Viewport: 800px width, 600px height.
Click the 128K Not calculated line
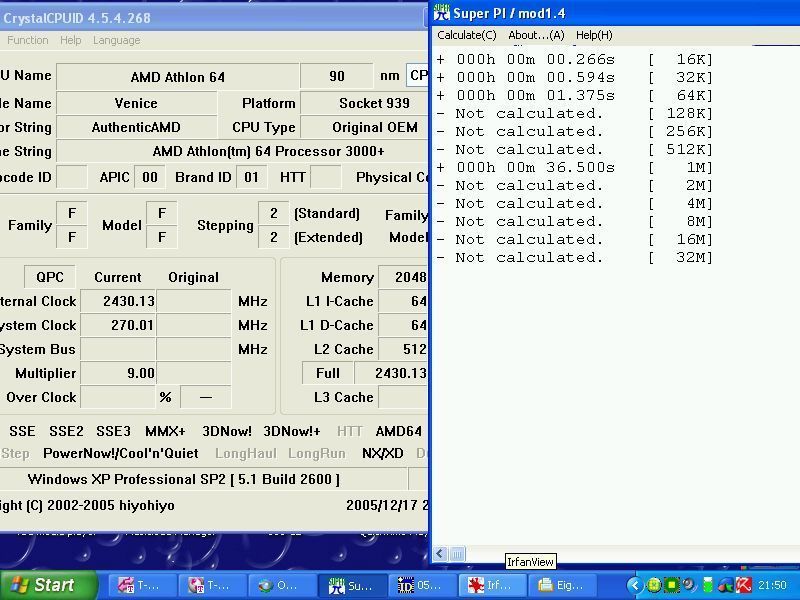pos(574,113)
